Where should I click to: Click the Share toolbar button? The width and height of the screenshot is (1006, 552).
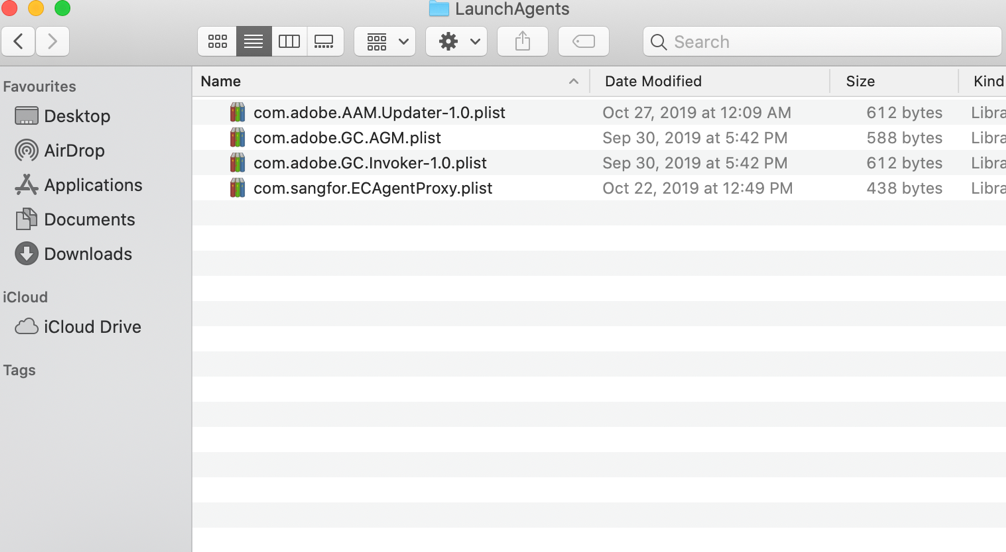522,42
